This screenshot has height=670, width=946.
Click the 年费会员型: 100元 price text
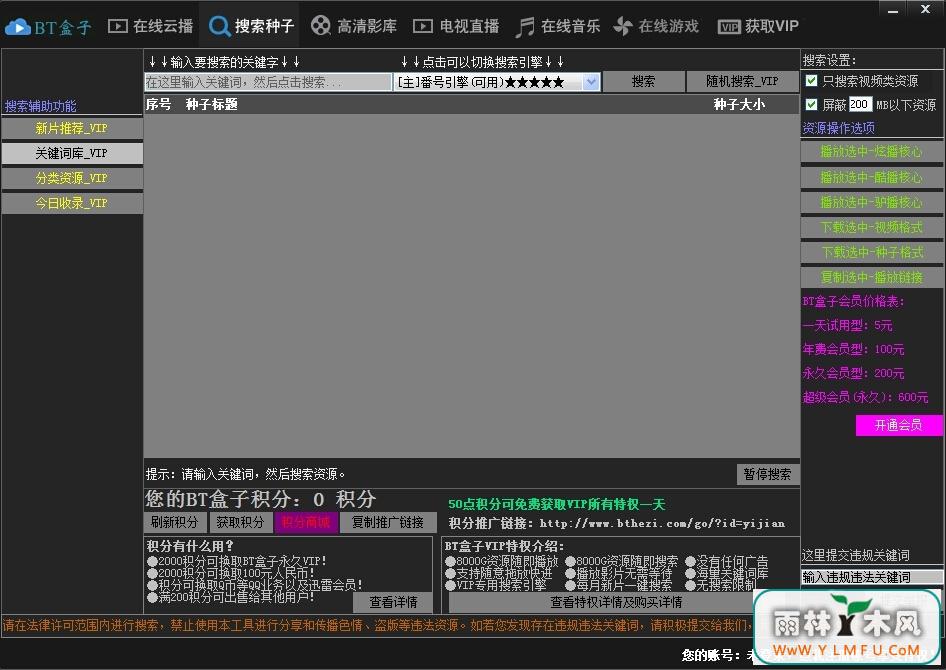pos(853,349)
